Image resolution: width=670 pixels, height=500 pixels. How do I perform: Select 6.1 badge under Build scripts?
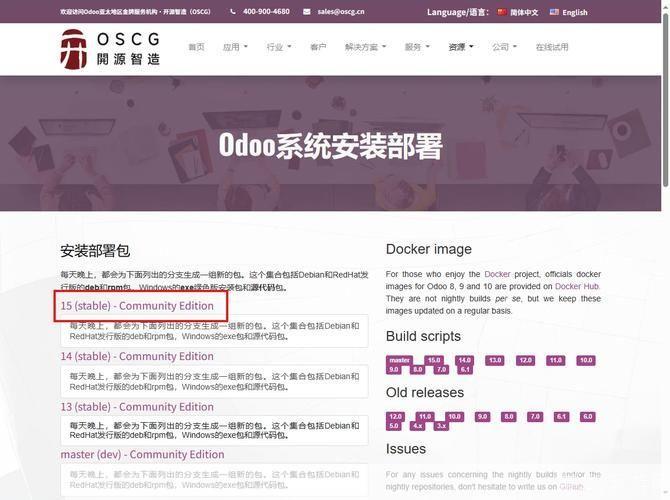tap(465, 369)
